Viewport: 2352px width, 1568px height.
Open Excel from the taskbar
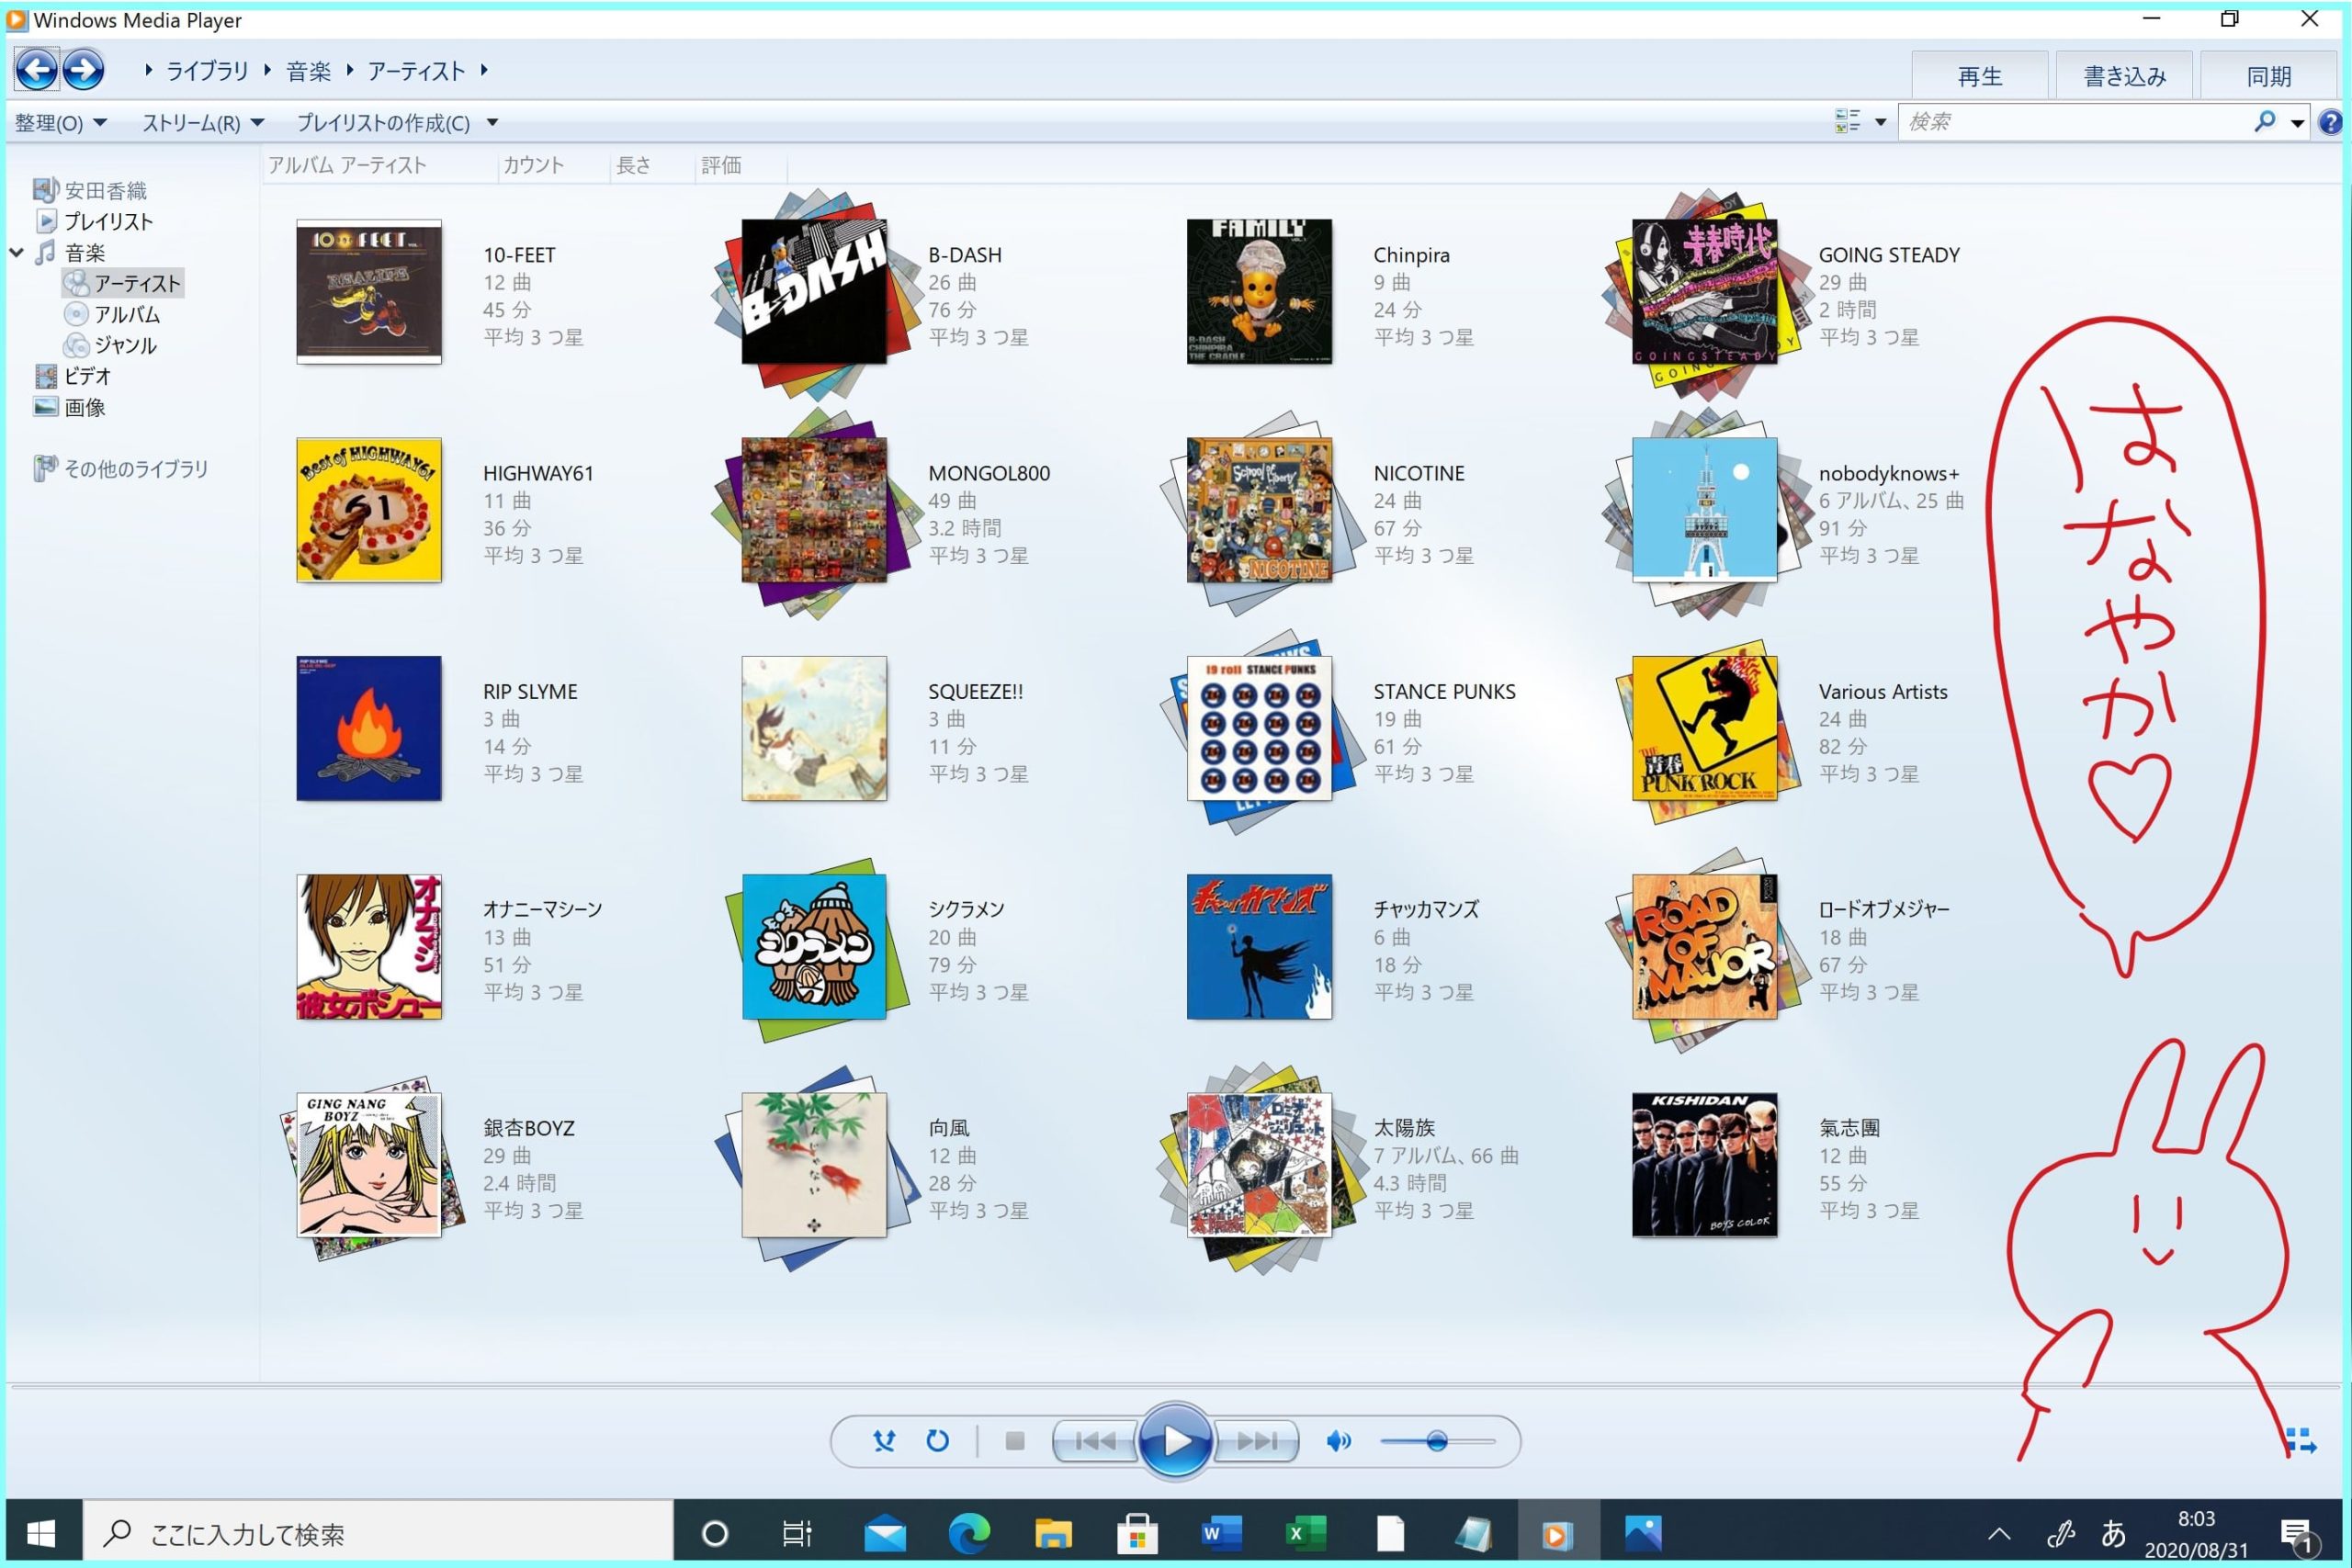point(1305,1533)
